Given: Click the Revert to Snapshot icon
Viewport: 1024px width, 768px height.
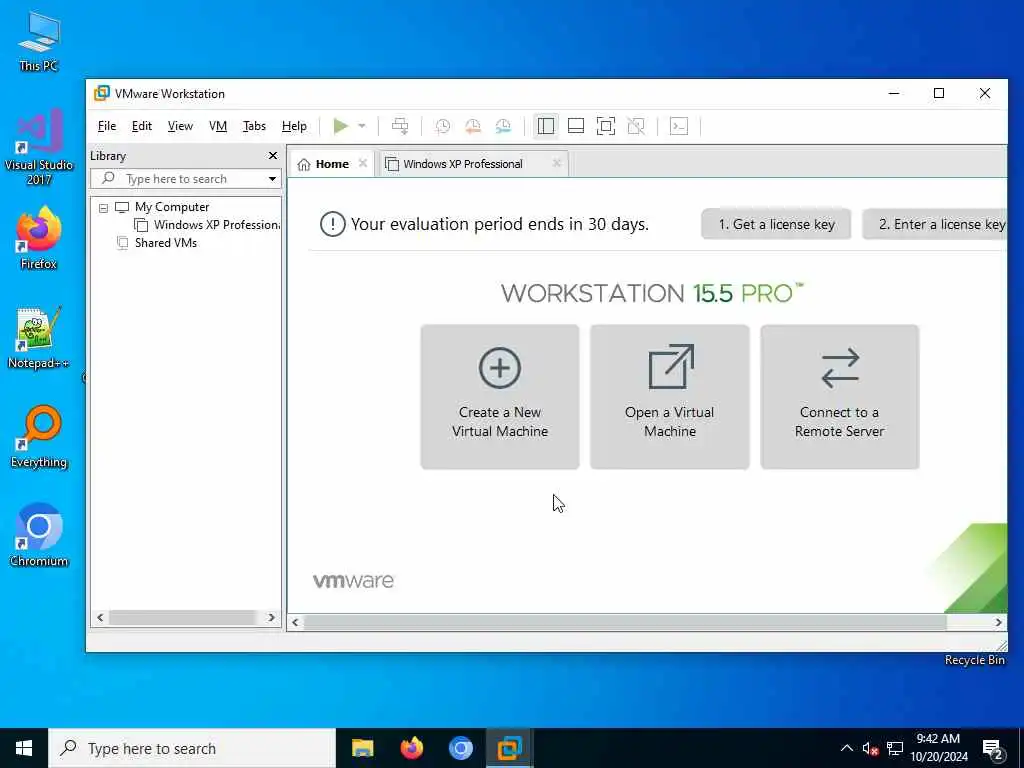Looking at the screenshot, I should [473, 126].
